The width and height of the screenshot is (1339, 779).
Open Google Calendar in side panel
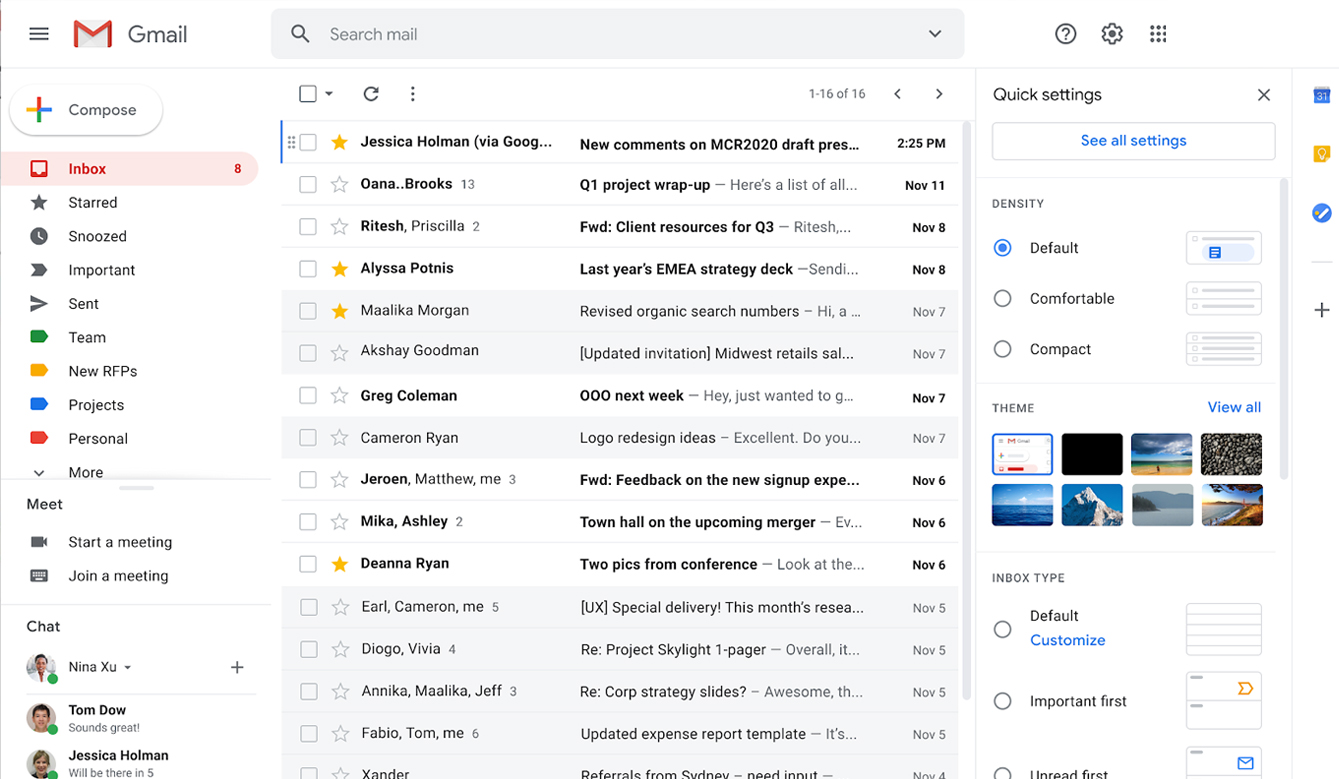tap(1321, 96)
